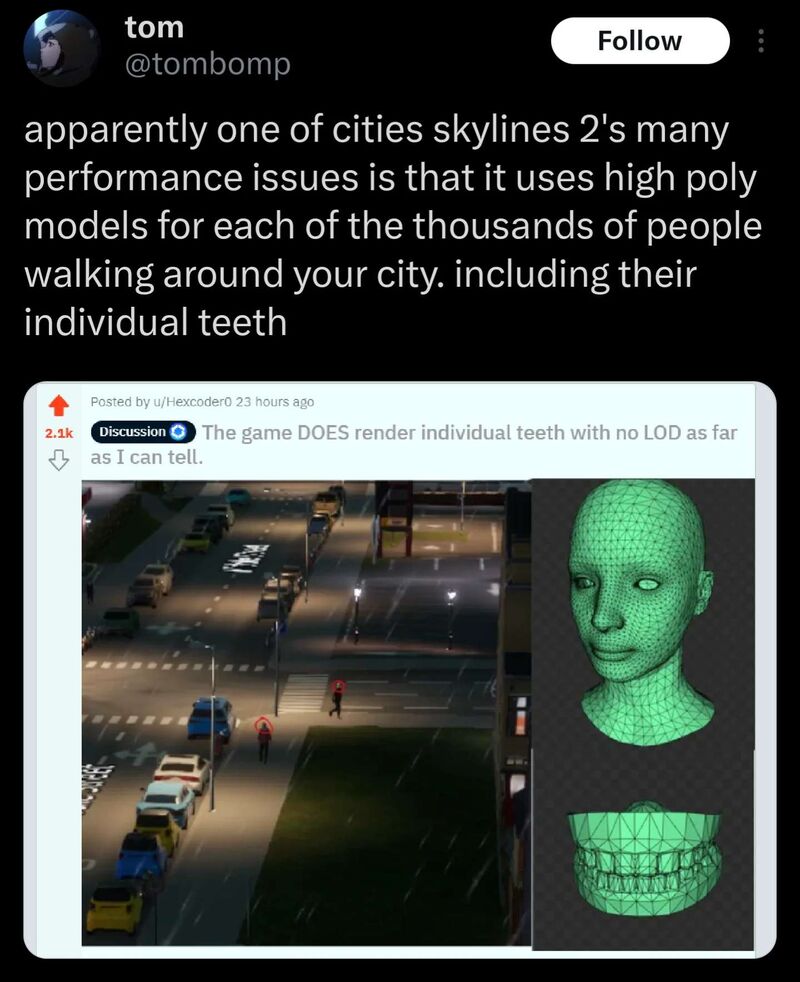The image size is (800, 982).
Task: Click the red-circled pedestrian near crosswalk
Action: 338,696
